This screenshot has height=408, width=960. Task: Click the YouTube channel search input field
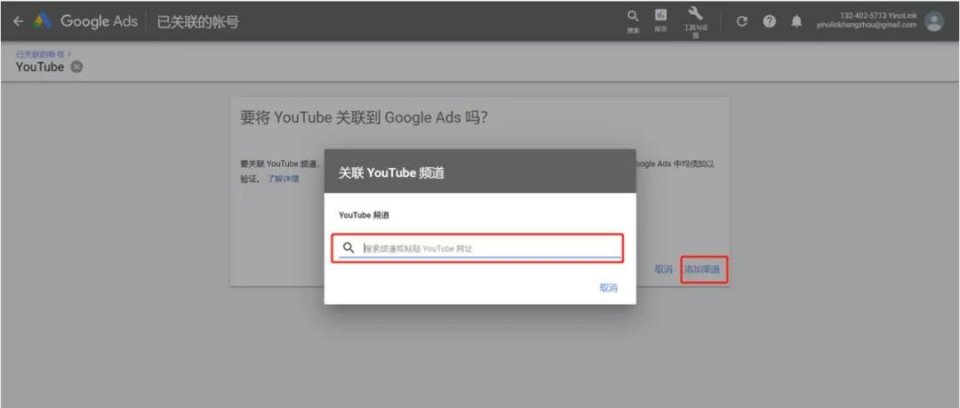coord(485,248)
